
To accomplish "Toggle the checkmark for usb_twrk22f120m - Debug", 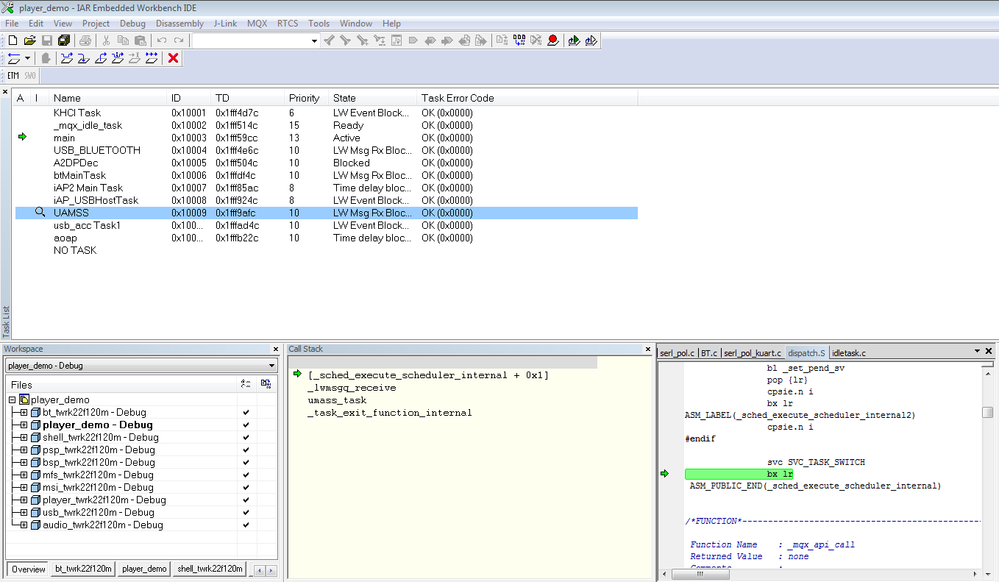I will point(246,512).
